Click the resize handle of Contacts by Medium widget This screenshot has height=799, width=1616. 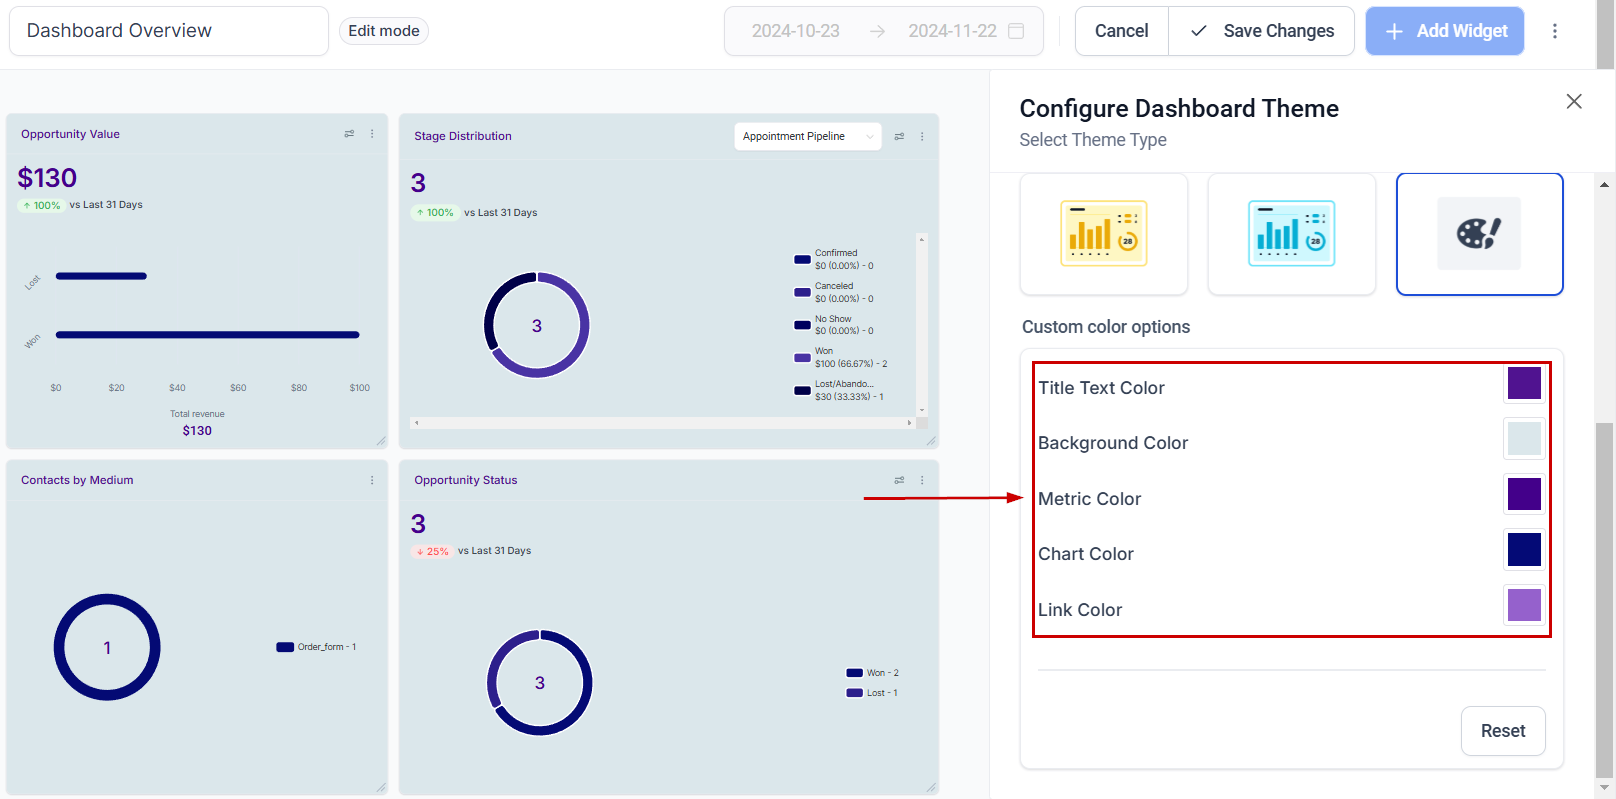coord(381,787)
